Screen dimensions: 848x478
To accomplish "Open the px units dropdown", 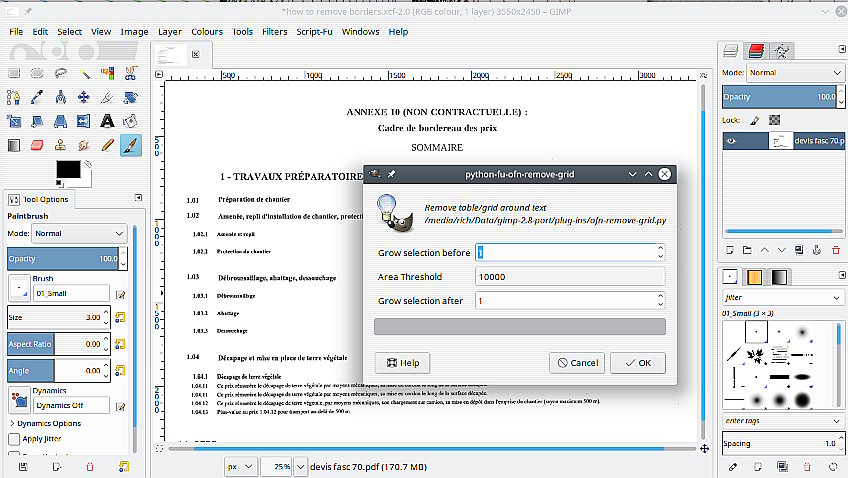I will coord(241,466).
